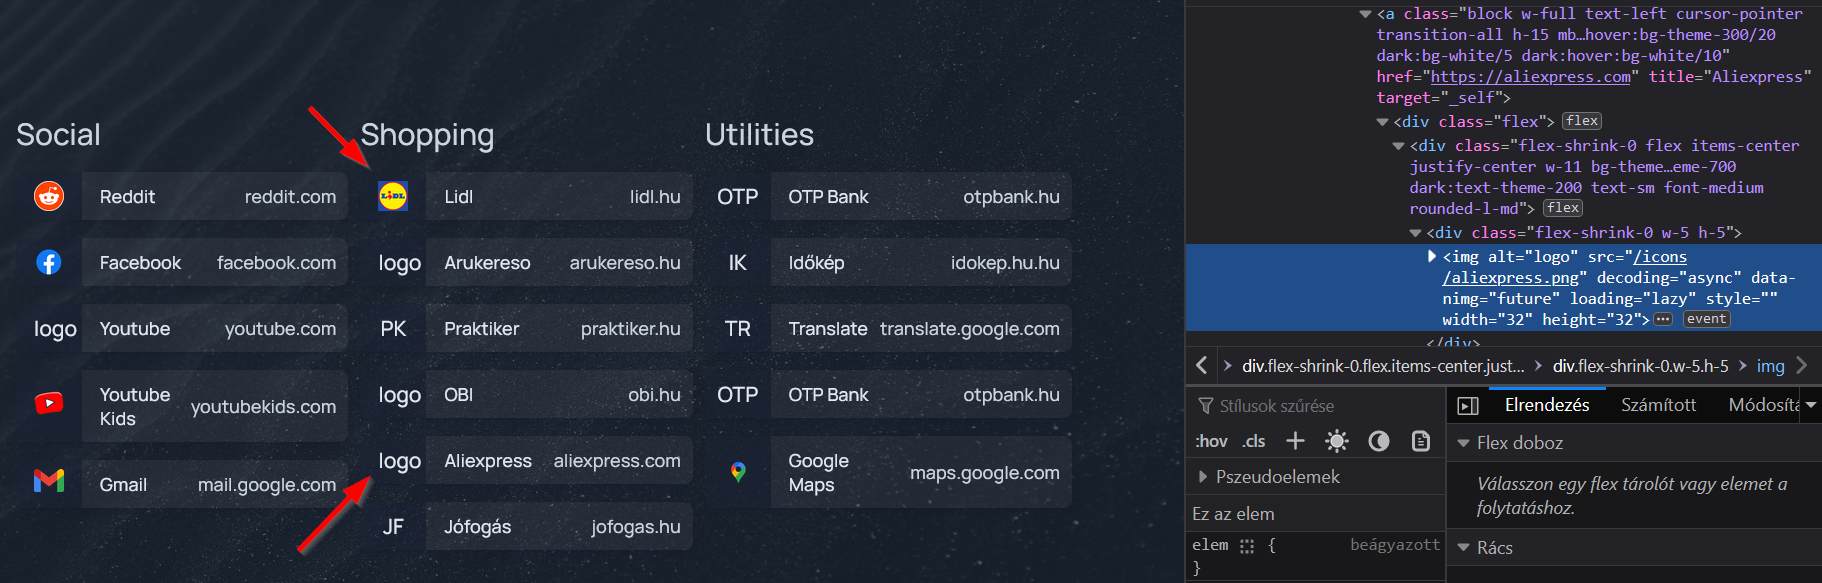The width and height of the screenshot is (1822, 583).
Task: Click the add new rule plus icon
Action: pos(1295,440)
